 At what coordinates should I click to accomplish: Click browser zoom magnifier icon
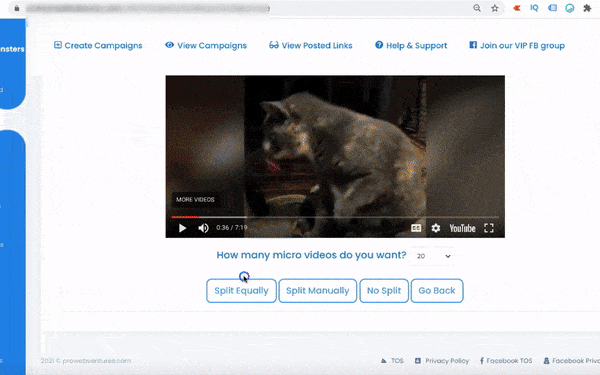click(x=477, y=8)
